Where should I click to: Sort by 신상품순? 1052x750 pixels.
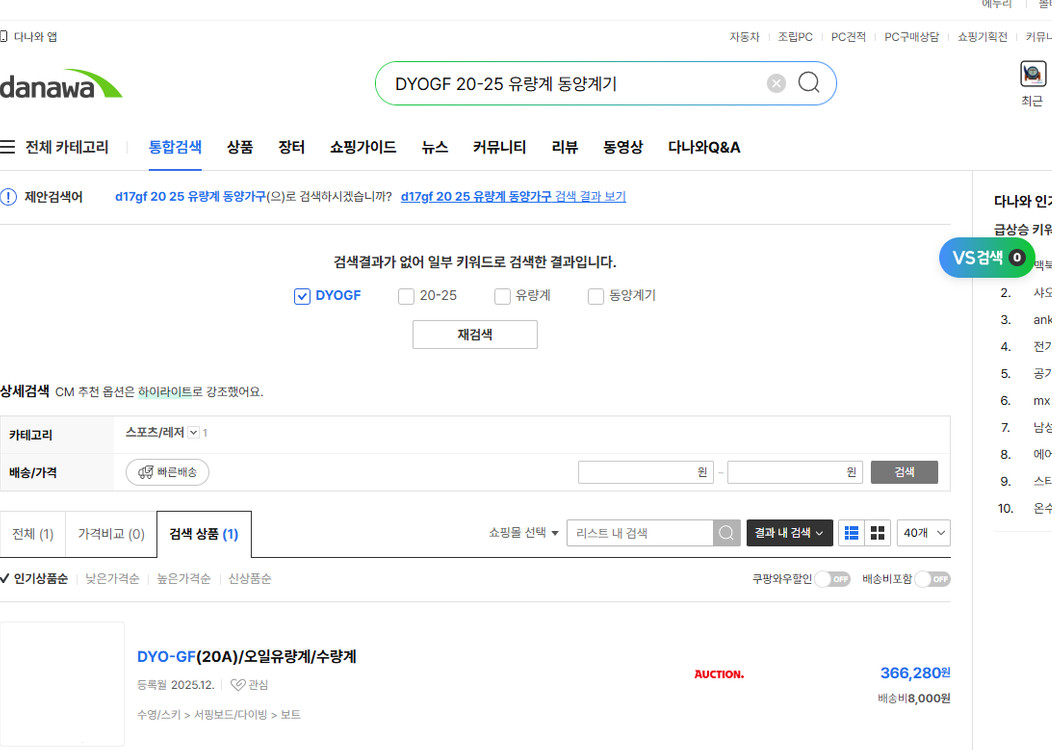250,579
